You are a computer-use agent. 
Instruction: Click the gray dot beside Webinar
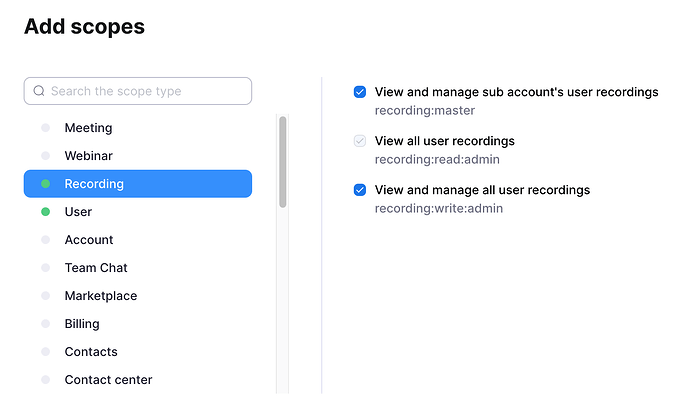point(45,156)
